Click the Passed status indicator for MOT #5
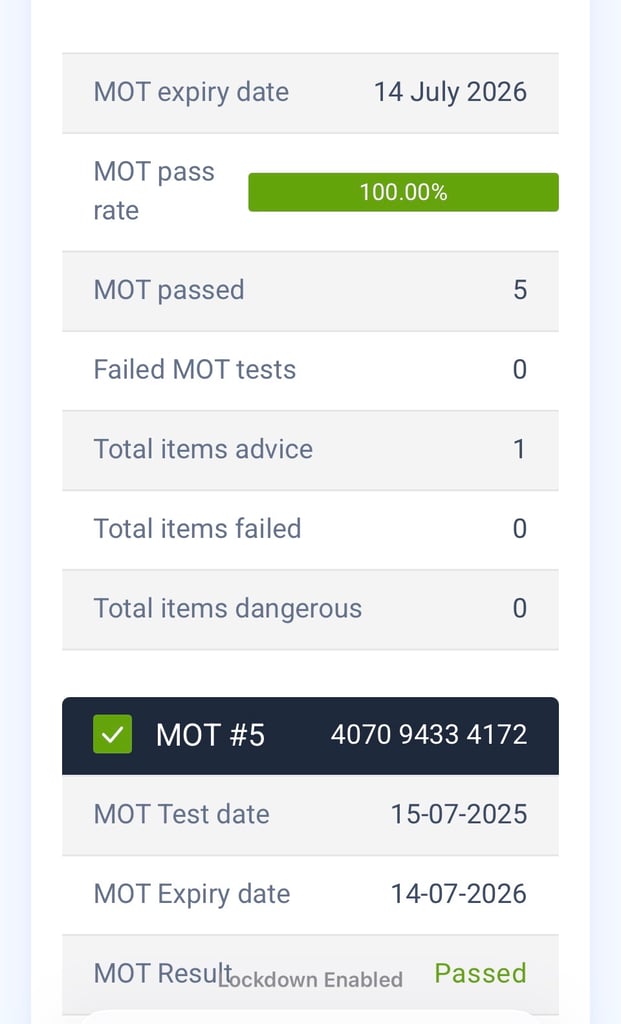This screenshot has height=1024, width=621. (x=481, y=972)
